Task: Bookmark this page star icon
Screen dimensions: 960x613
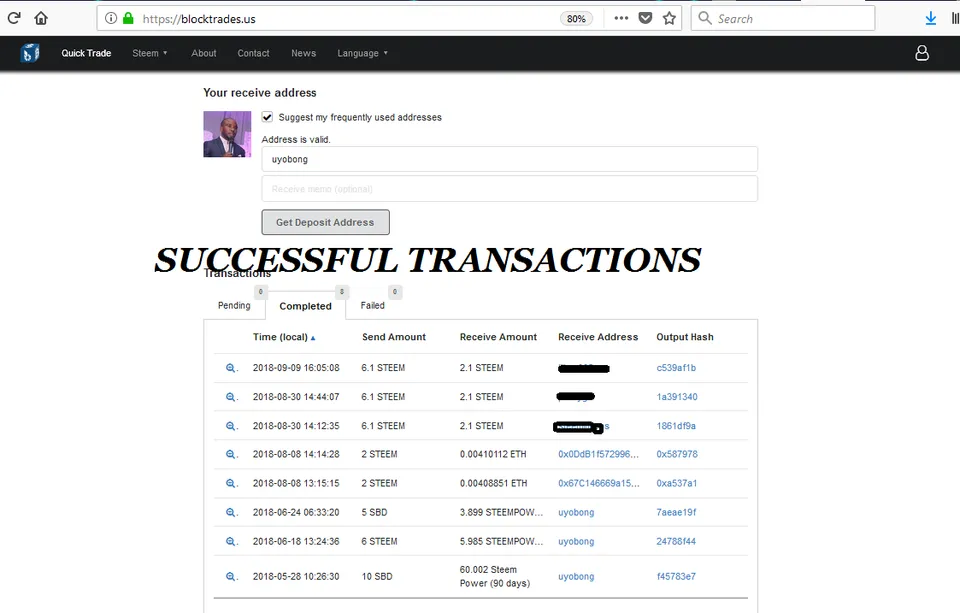Action: (x=669, y=18)
